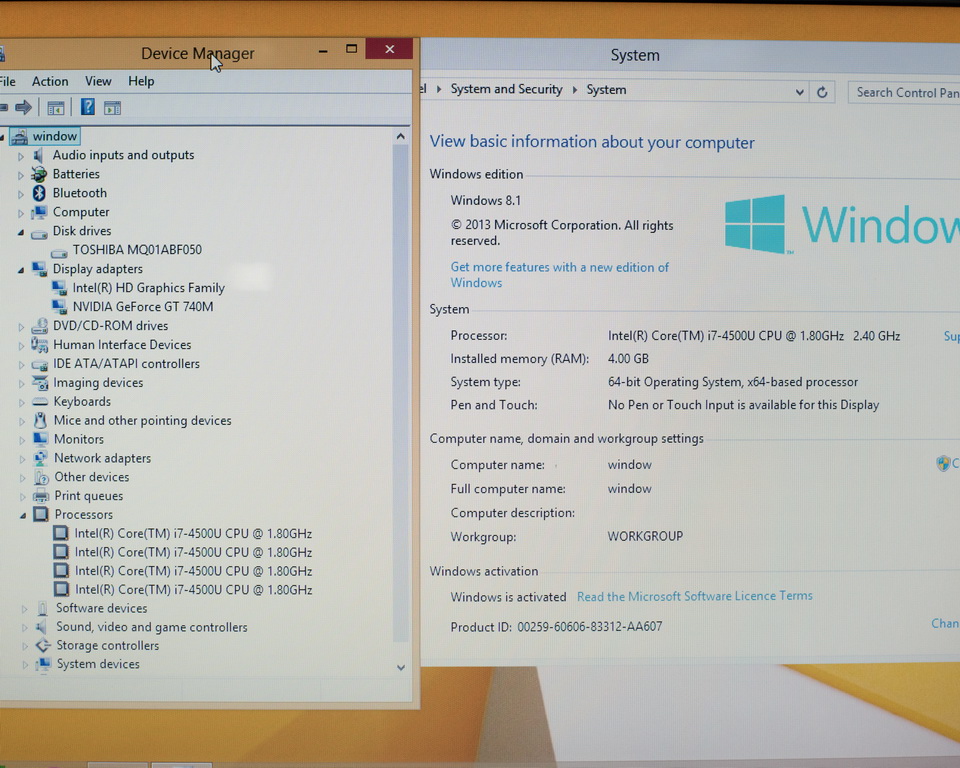The image size is (960, 768).
Task: Click the 64-bit Operating System system type text
Action: pyautogui.click(x=733, y=382)
